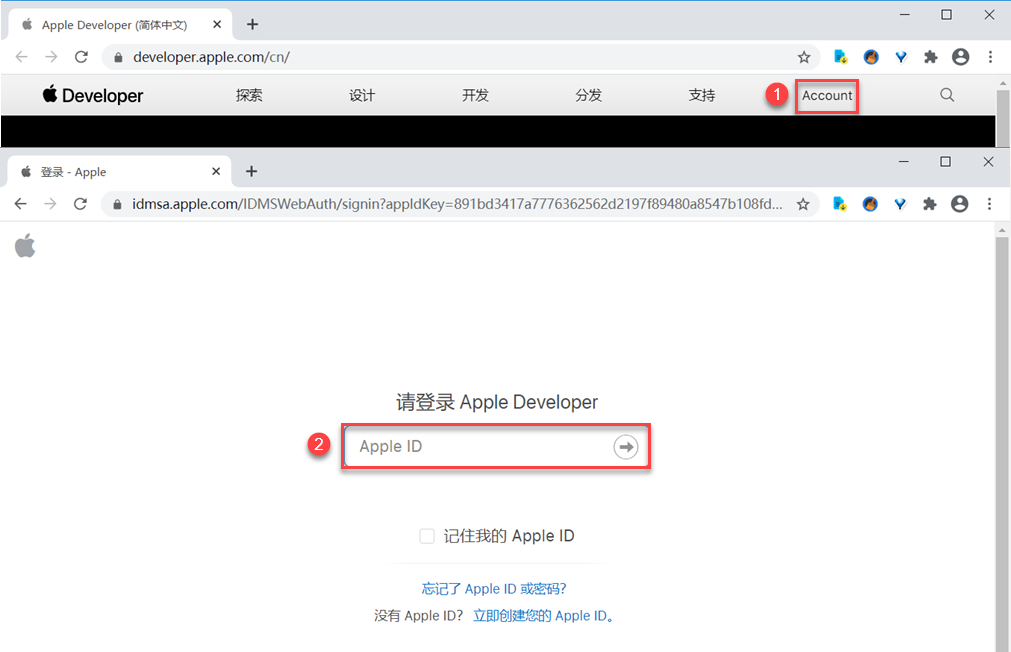Bookmark the sign-in page with the star icon

803,204
